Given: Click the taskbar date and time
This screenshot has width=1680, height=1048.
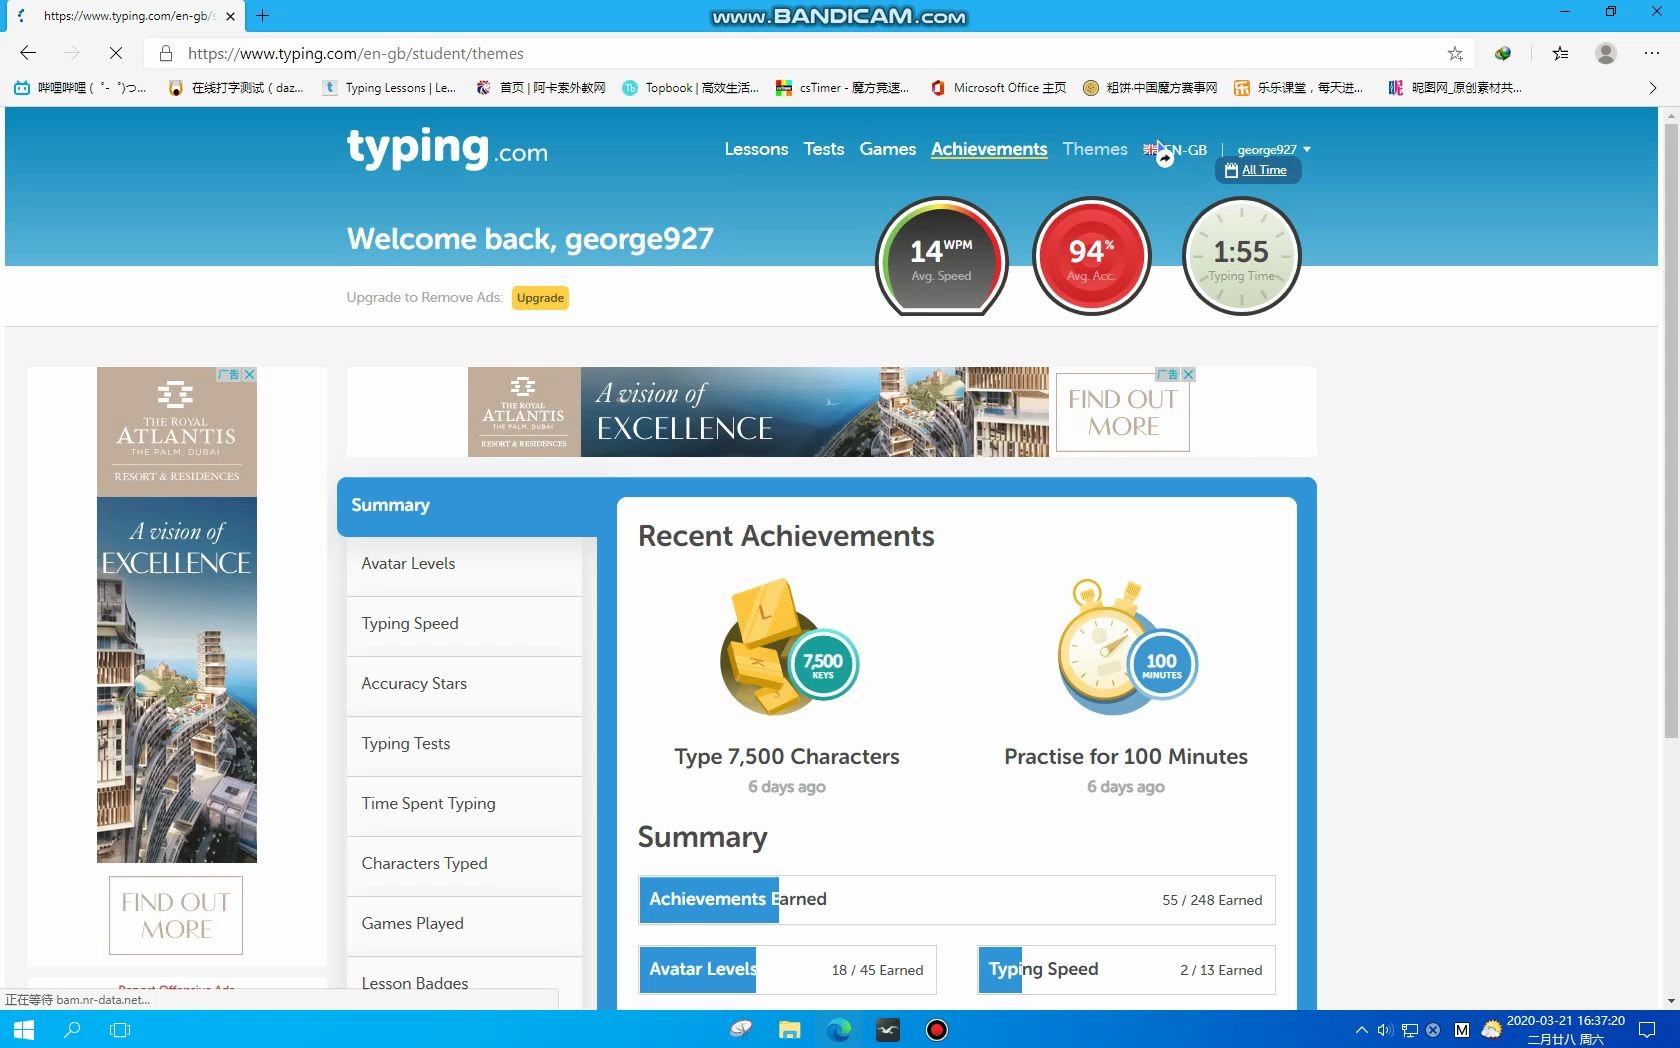Looking at the screenshot, I should pos(1565,1030).
